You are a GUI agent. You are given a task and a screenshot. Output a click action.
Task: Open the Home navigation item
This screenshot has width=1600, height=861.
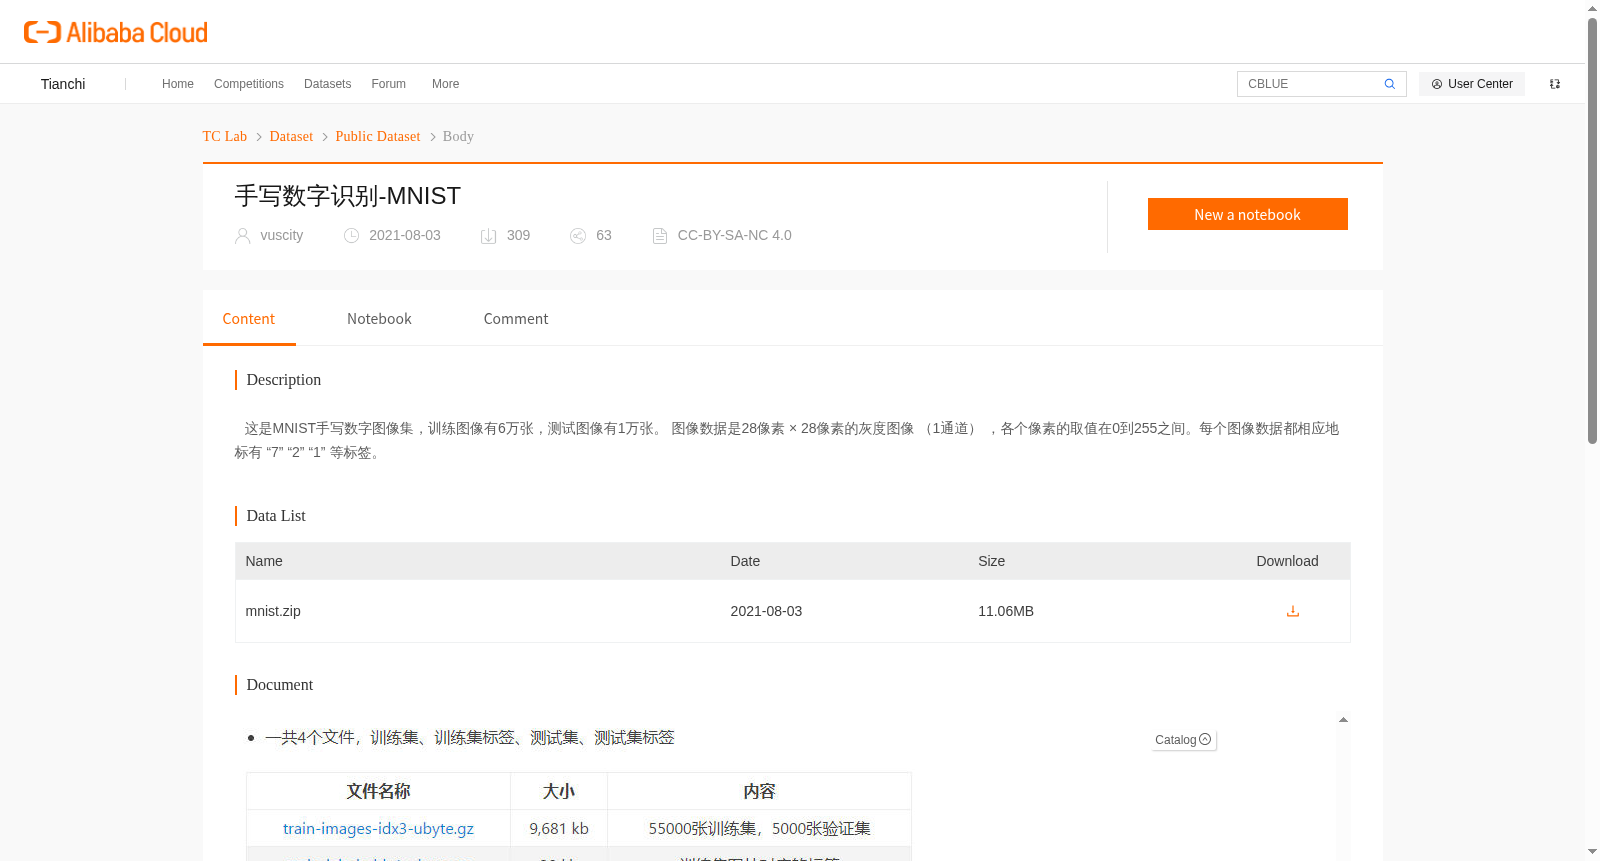coord(178,84)
